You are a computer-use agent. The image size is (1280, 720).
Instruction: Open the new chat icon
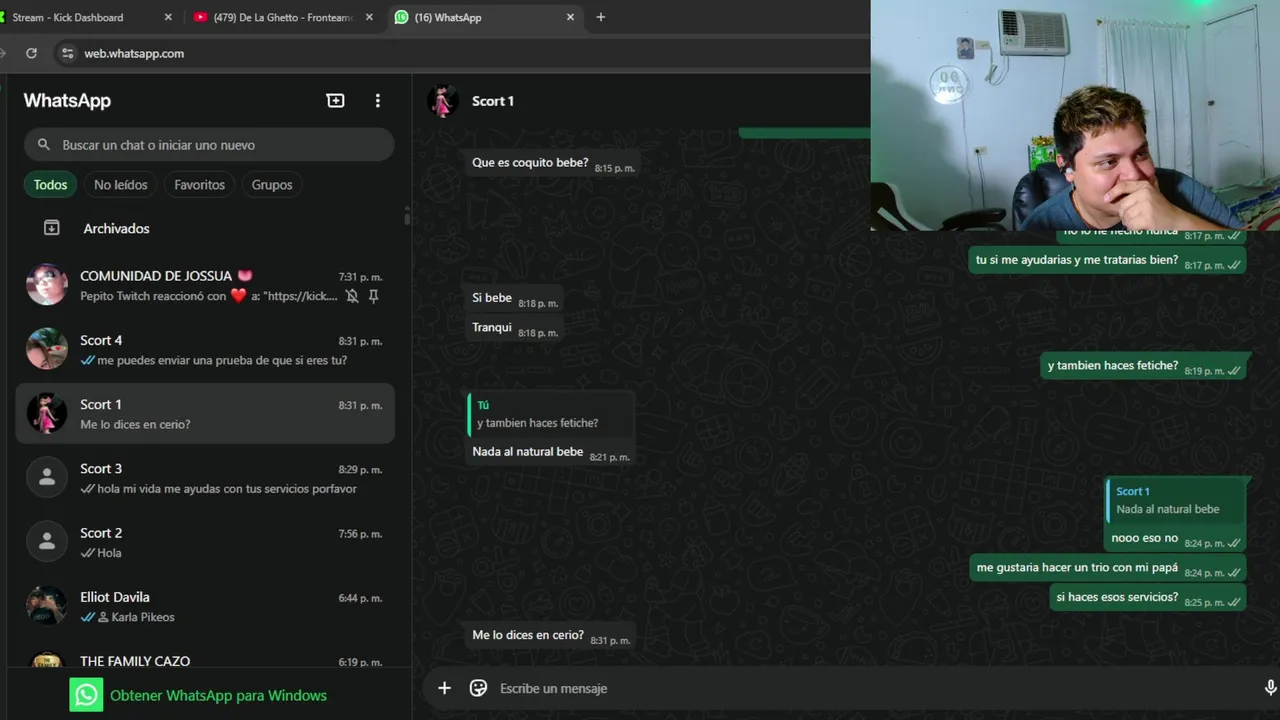pyautogui.click(x=335, y=100)
